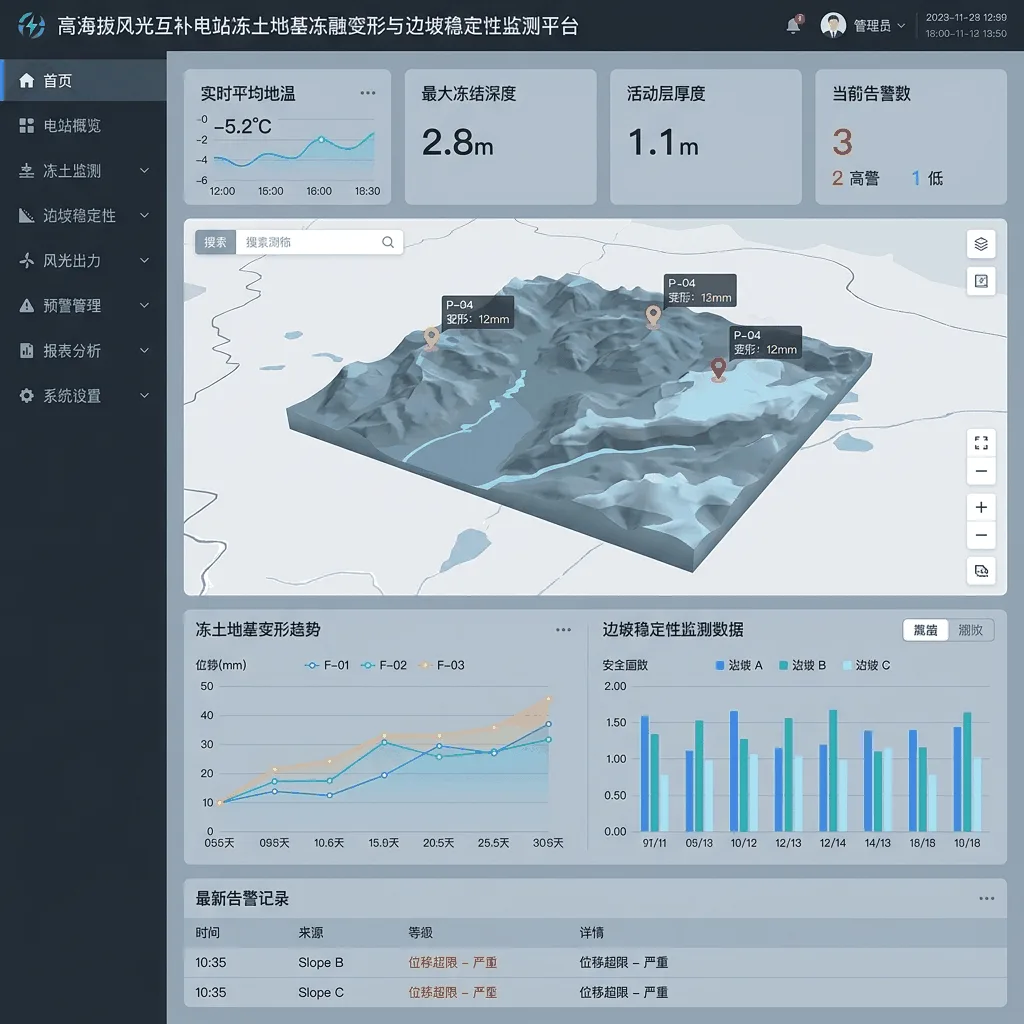Toggle 边坡 A legend in bar chart
This screenshot has width=1024, height=1024.
click(x=739, y=665)
